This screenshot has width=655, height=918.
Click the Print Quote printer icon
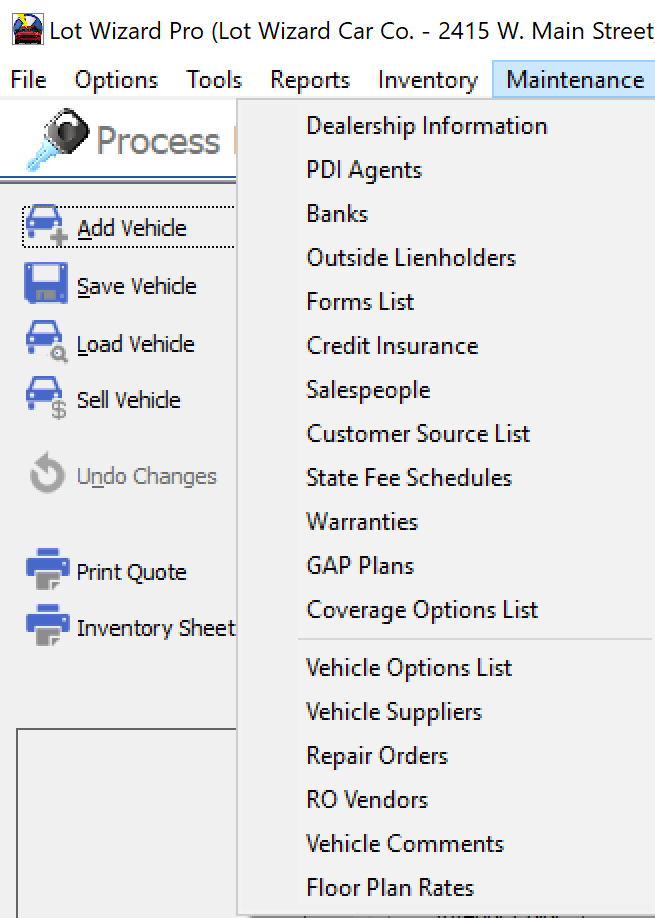46,571
